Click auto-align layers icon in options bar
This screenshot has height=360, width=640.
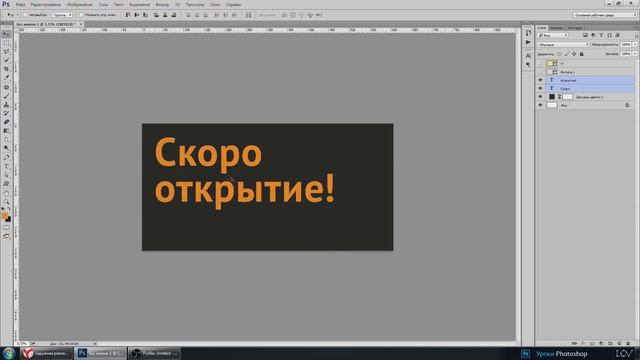pyautogui.click(x=248, y=15)
